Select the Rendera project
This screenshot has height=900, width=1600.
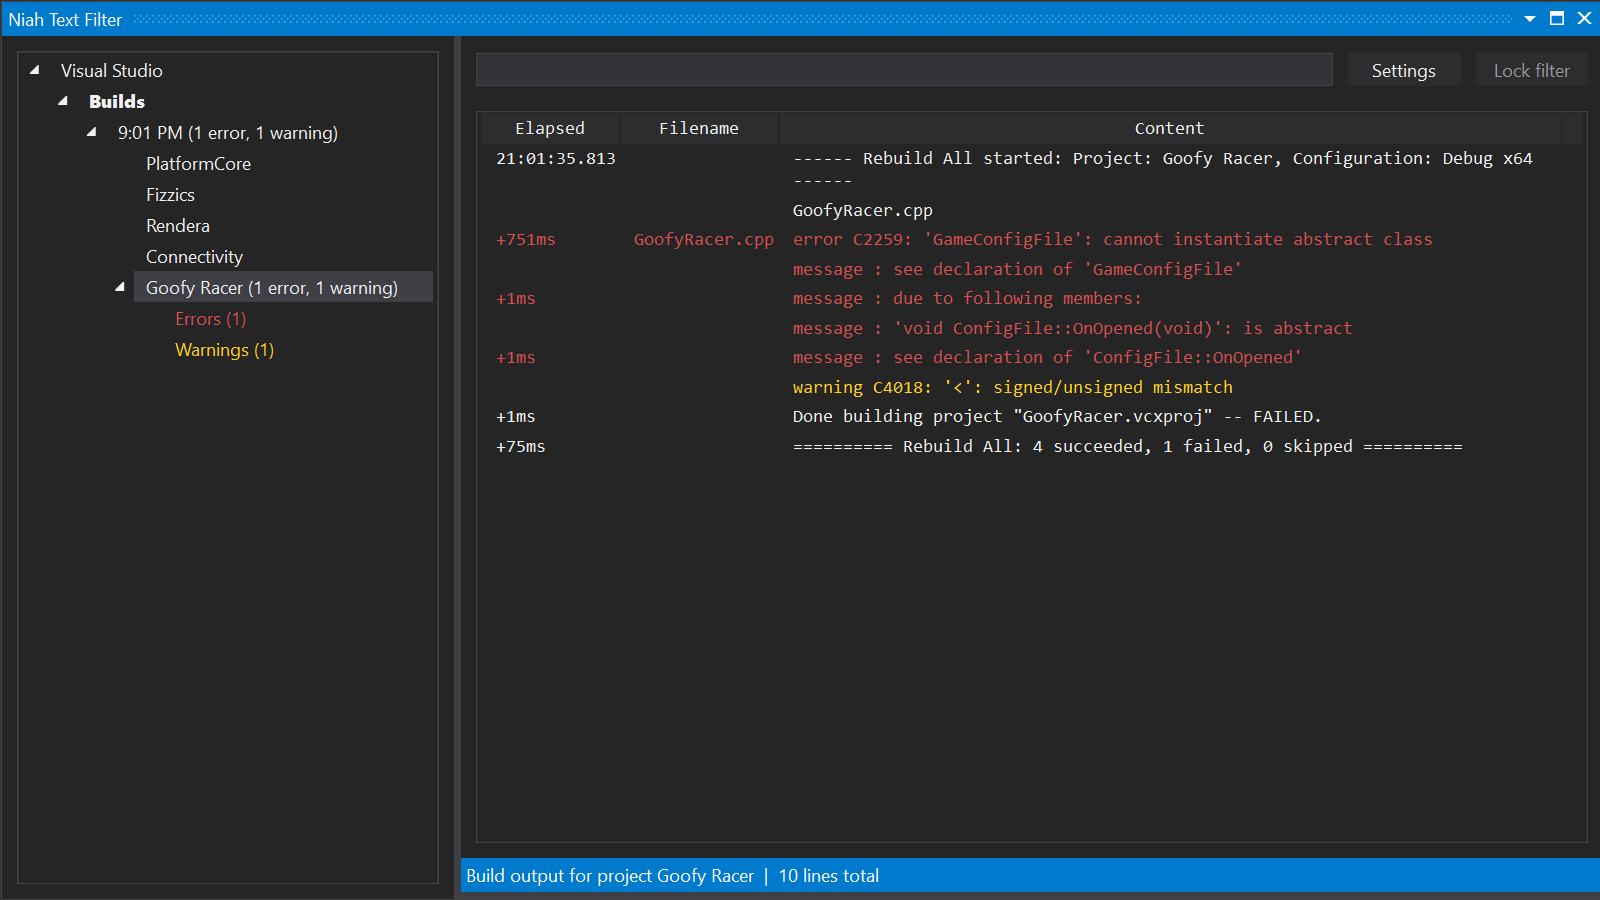coord(177,225)
